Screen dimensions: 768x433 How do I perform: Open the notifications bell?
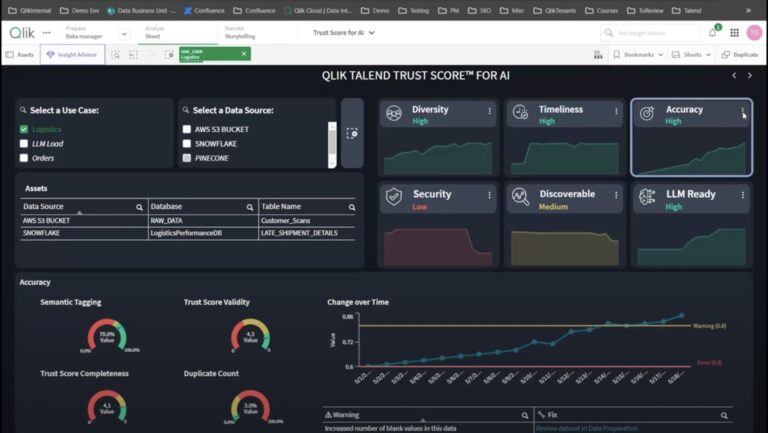click(712, 32)
